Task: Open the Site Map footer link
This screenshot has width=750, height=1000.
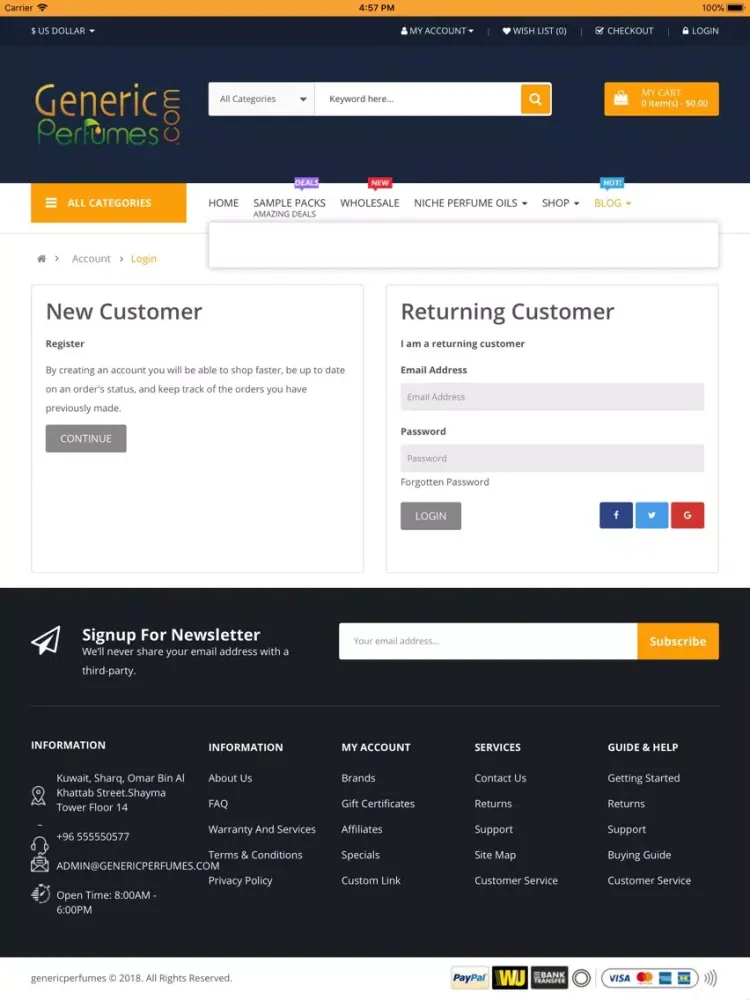Action: click(496, 855)
